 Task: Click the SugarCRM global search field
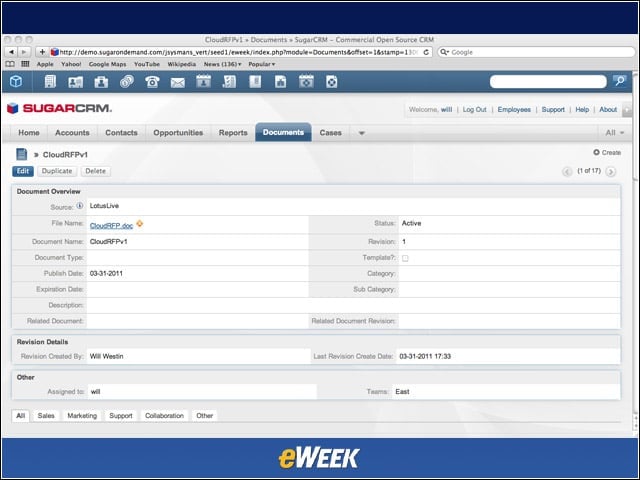pyautogui.click(x=548, y=81)
